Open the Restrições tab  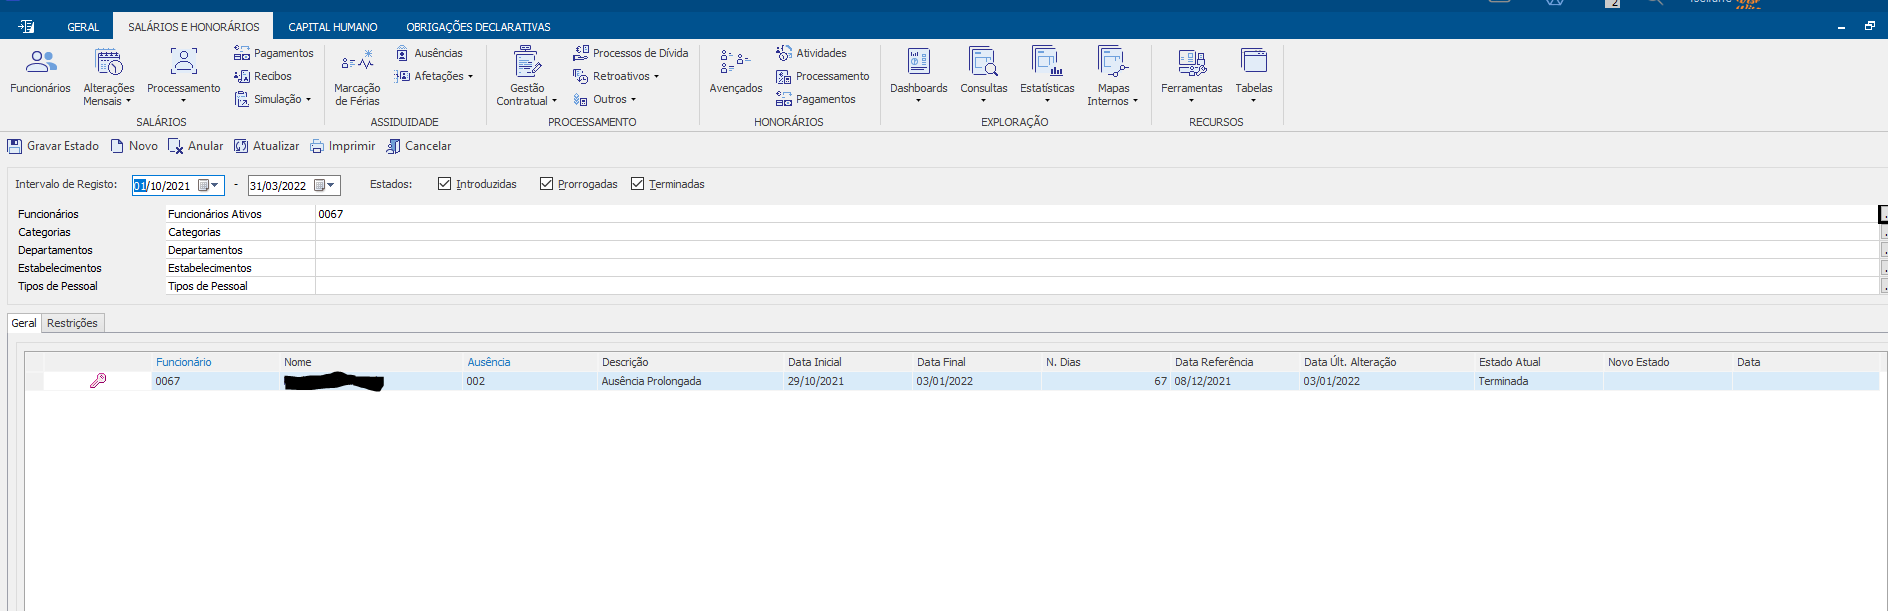[x=72, y=323]
